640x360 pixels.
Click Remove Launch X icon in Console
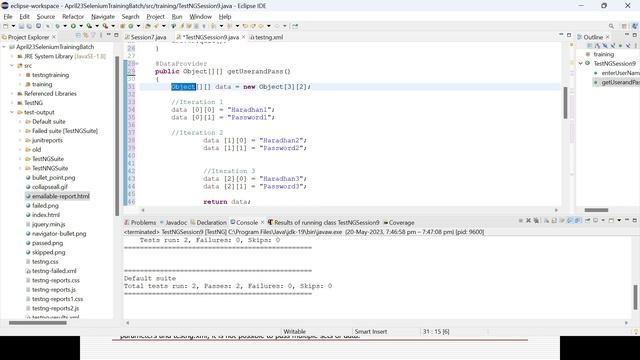click(528, 220)
